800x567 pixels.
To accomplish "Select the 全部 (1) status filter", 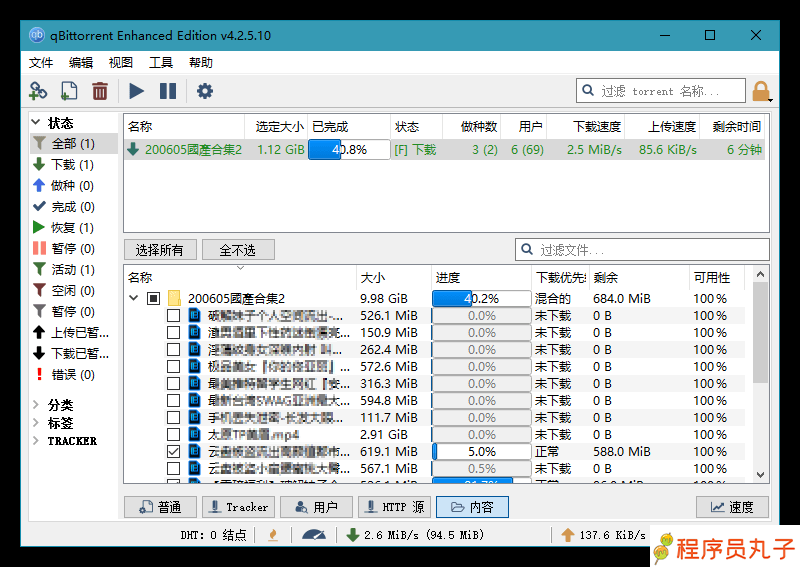I will (73, 143).
